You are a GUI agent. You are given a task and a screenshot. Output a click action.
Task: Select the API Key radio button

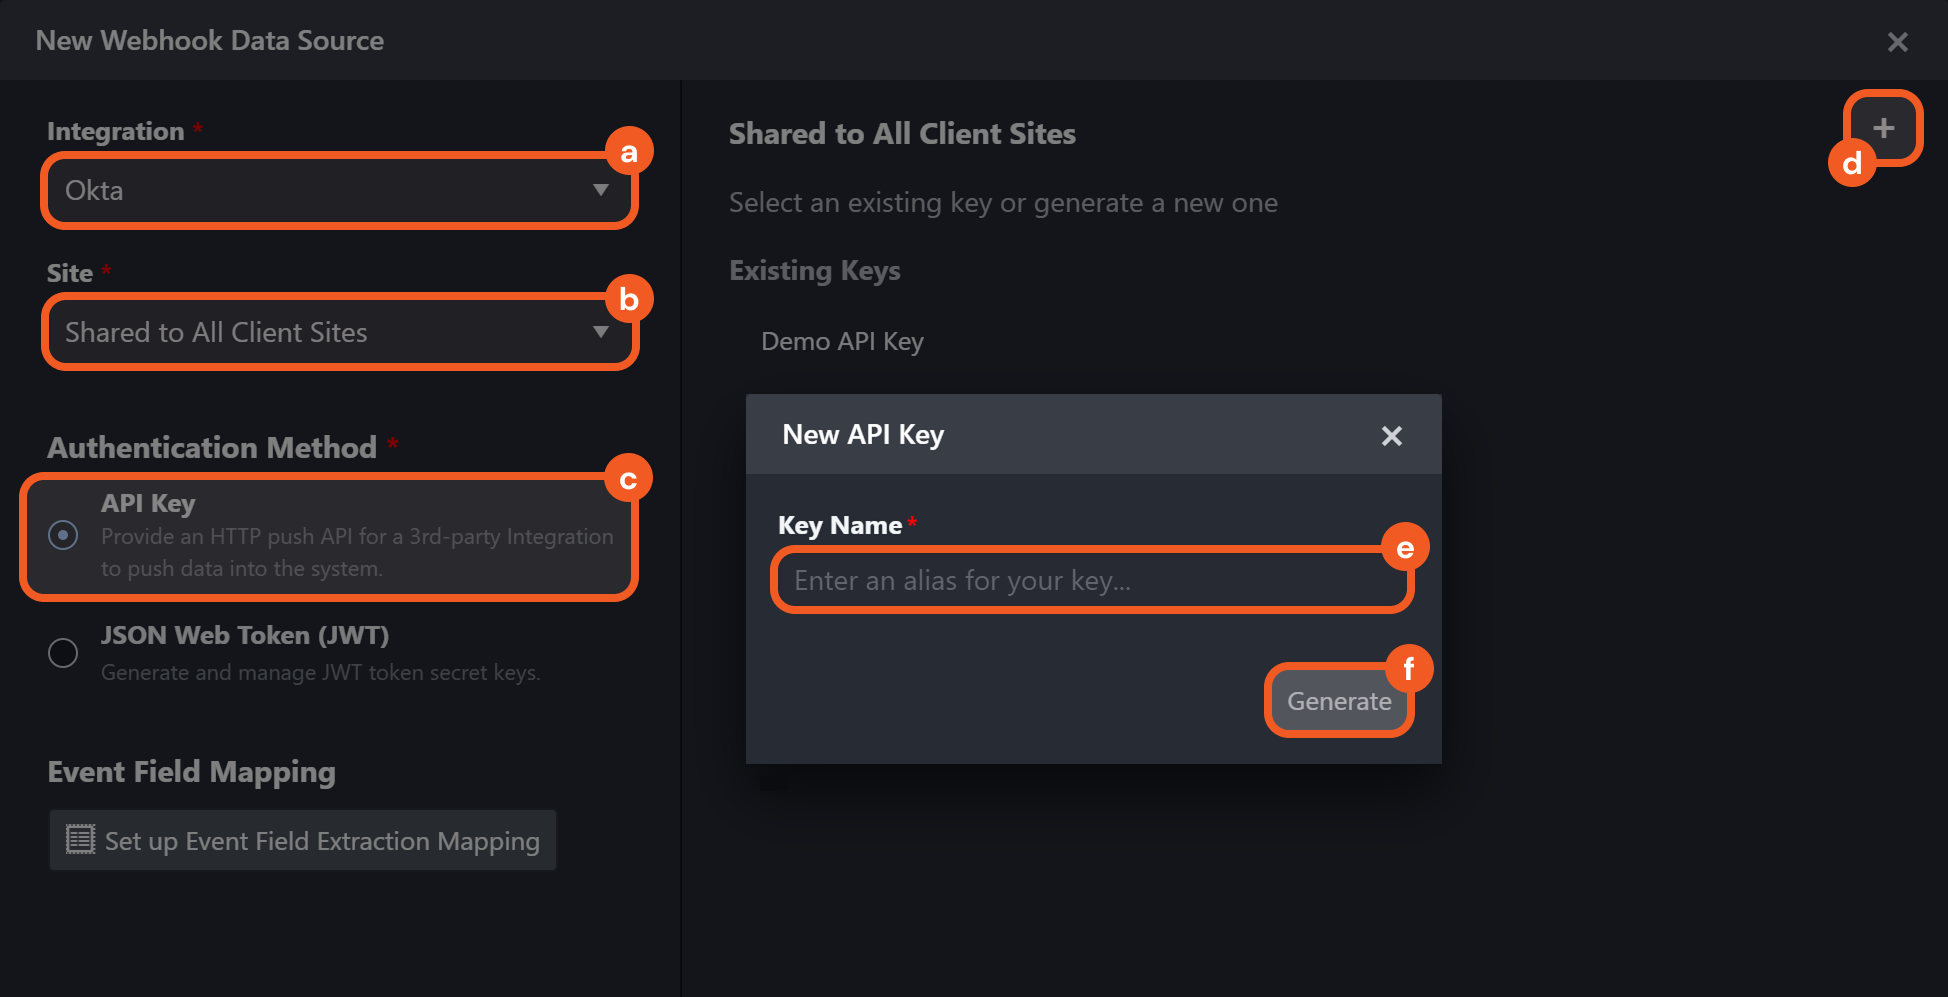tap(63, 535)
